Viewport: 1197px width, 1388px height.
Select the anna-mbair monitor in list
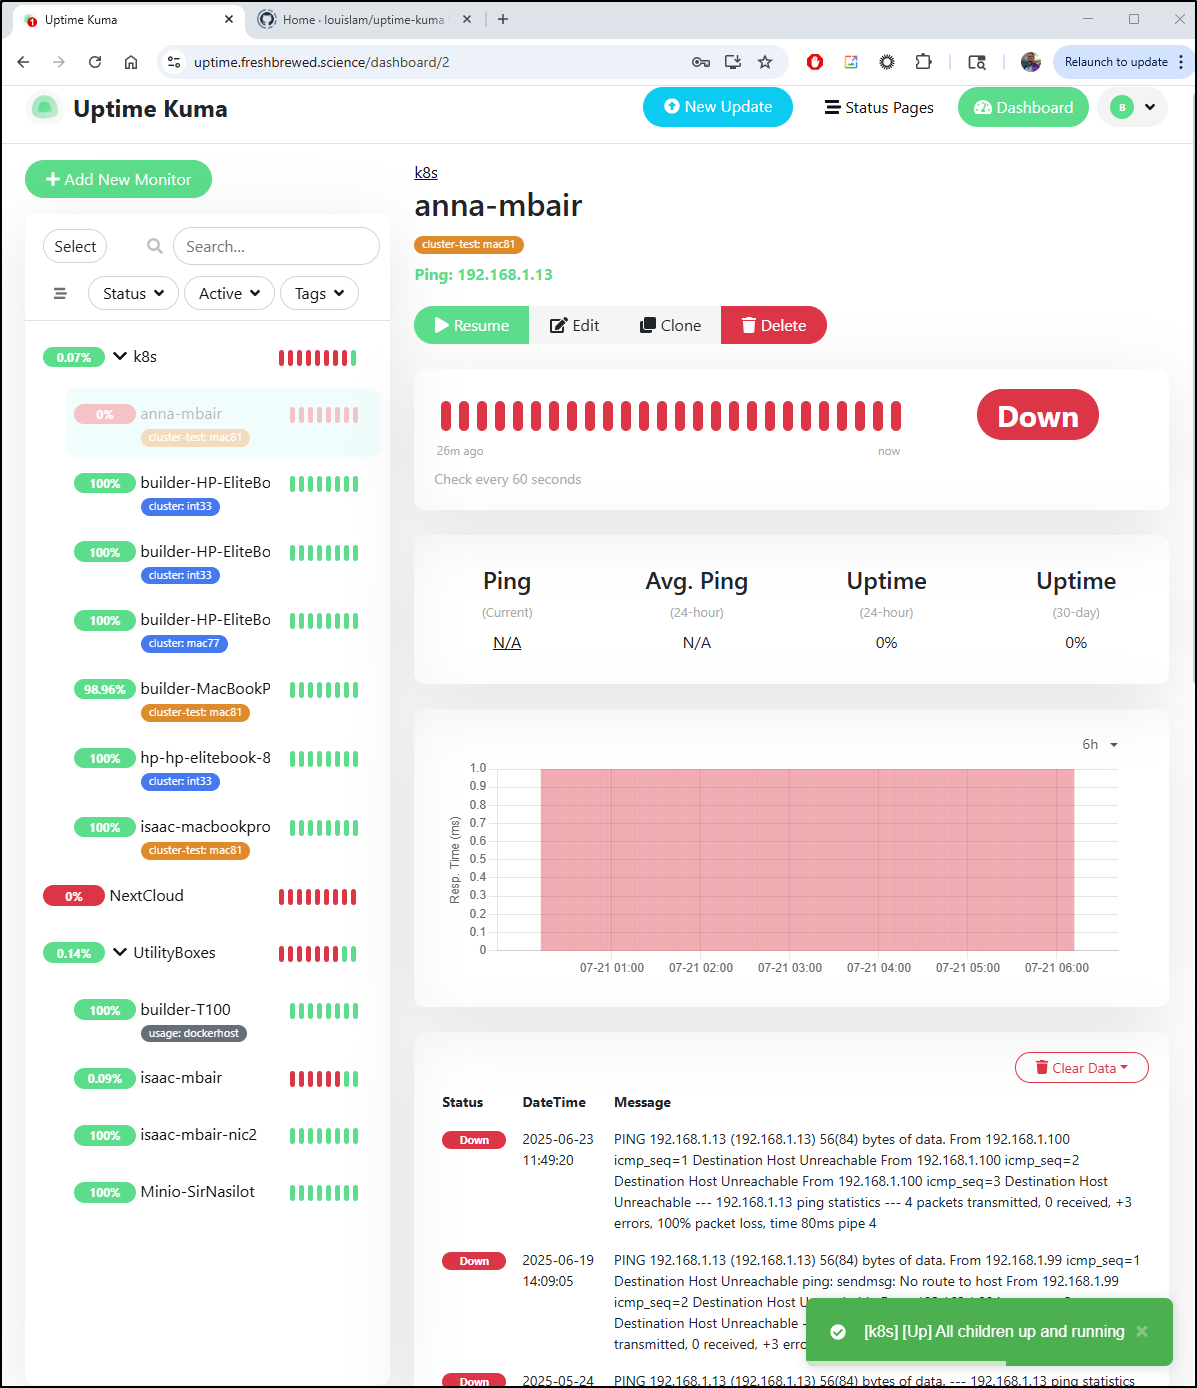point(223,422)
